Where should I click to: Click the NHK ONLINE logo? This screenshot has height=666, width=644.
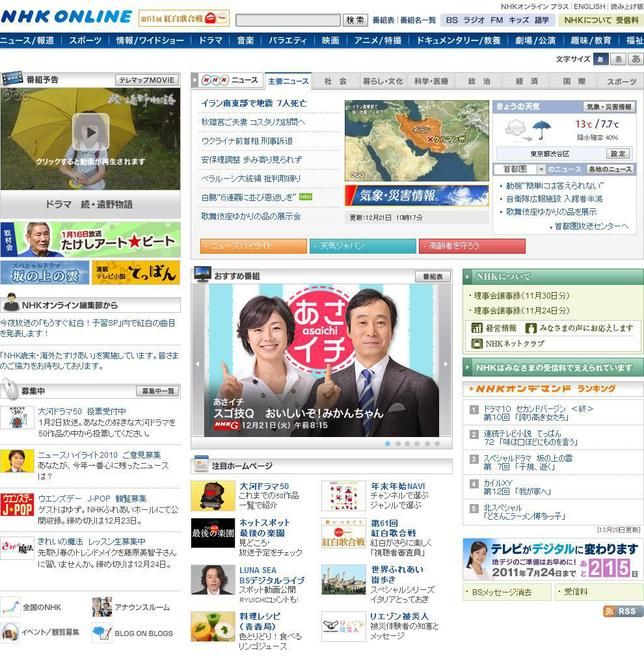pyautogui.click(x=67, y=17)
